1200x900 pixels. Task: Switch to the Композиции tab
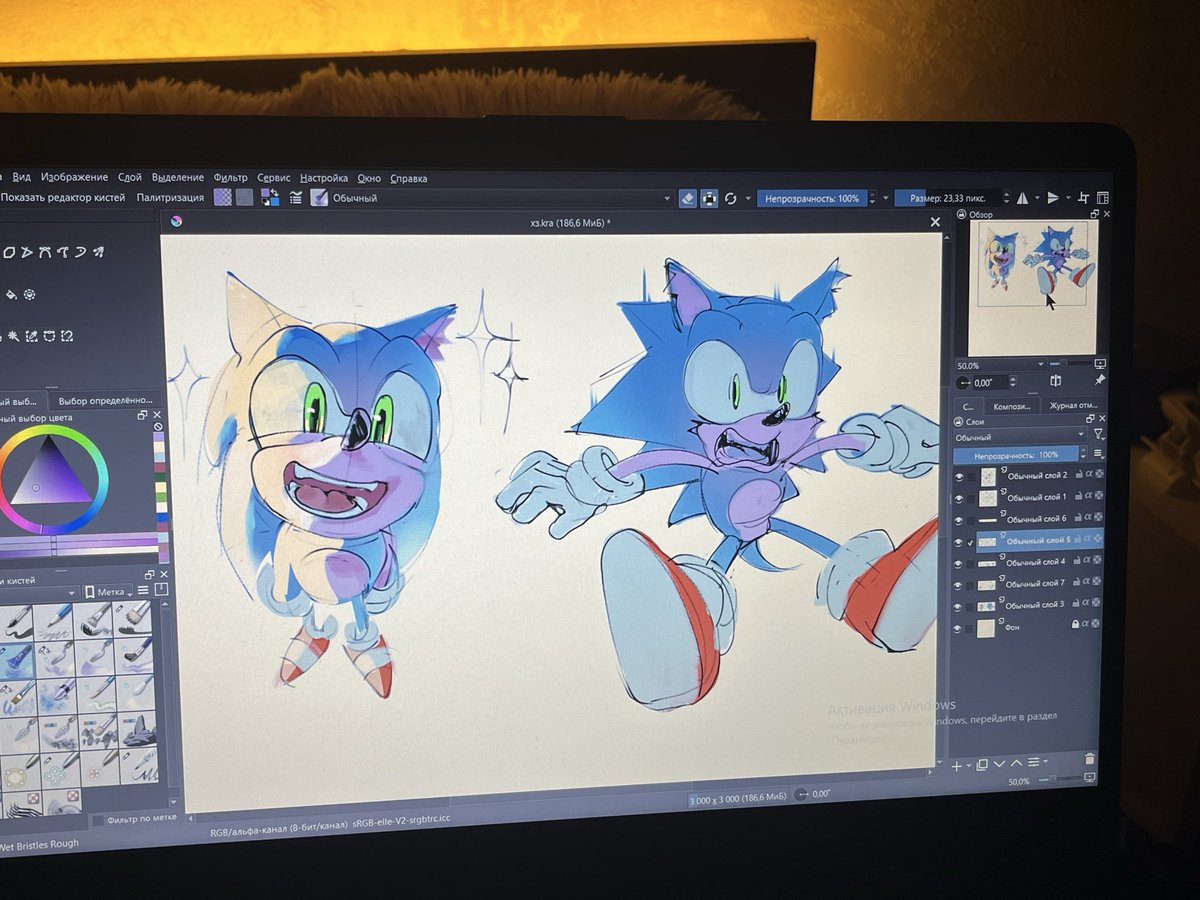click(x=1013, y=407)
